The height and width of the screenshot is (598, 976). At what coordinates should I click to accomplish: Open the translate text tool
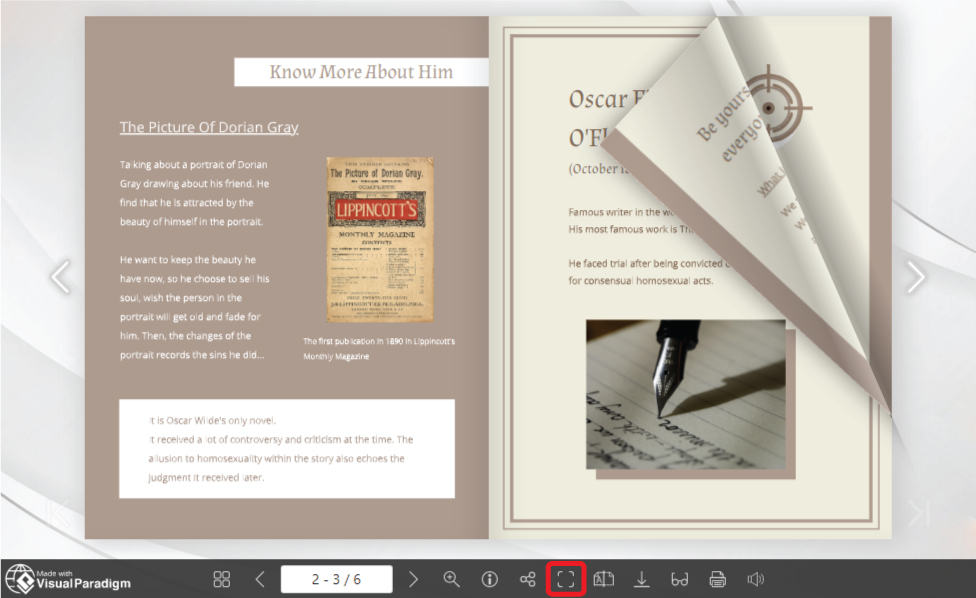(x=603, y=579)
